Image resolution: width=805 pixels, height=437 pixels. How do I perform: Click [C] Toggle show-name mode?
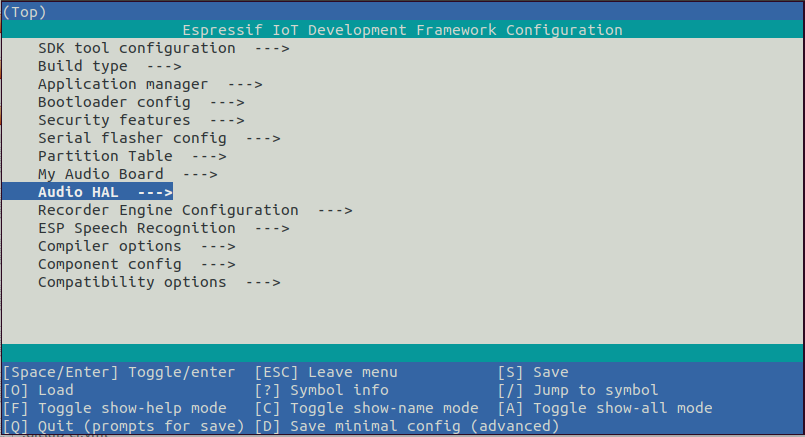coord(366,408)
